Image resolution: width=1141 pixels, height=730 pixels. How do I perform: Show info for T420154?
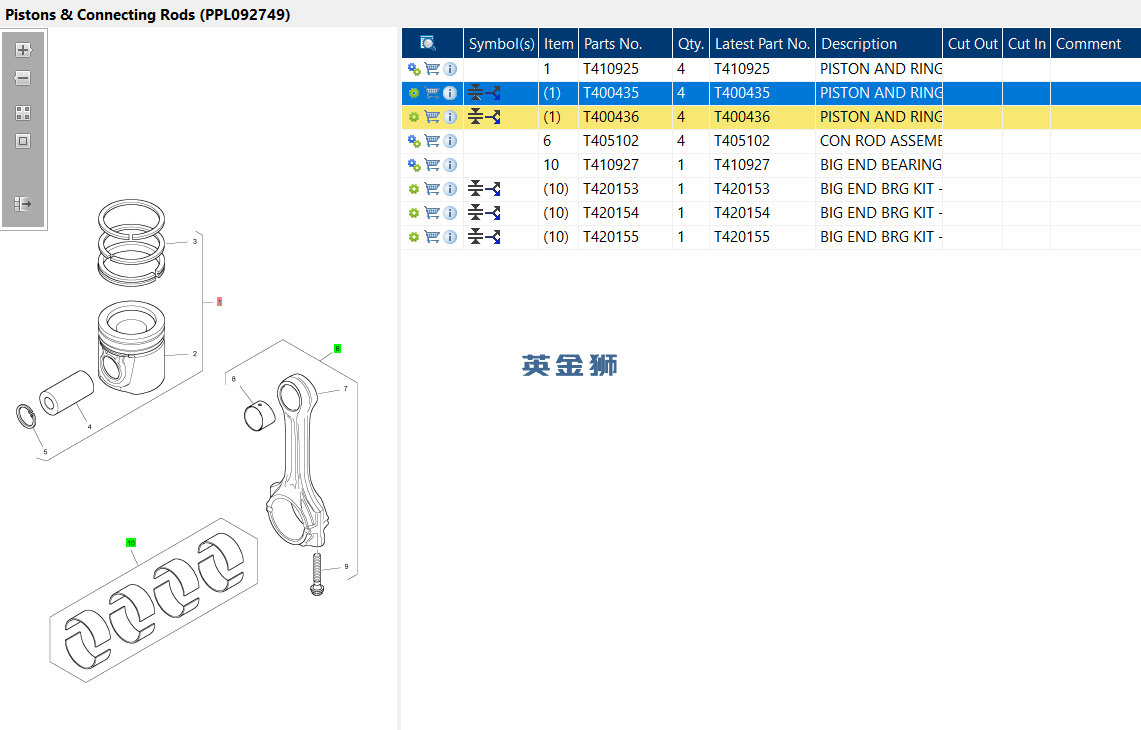pos(450,213)
